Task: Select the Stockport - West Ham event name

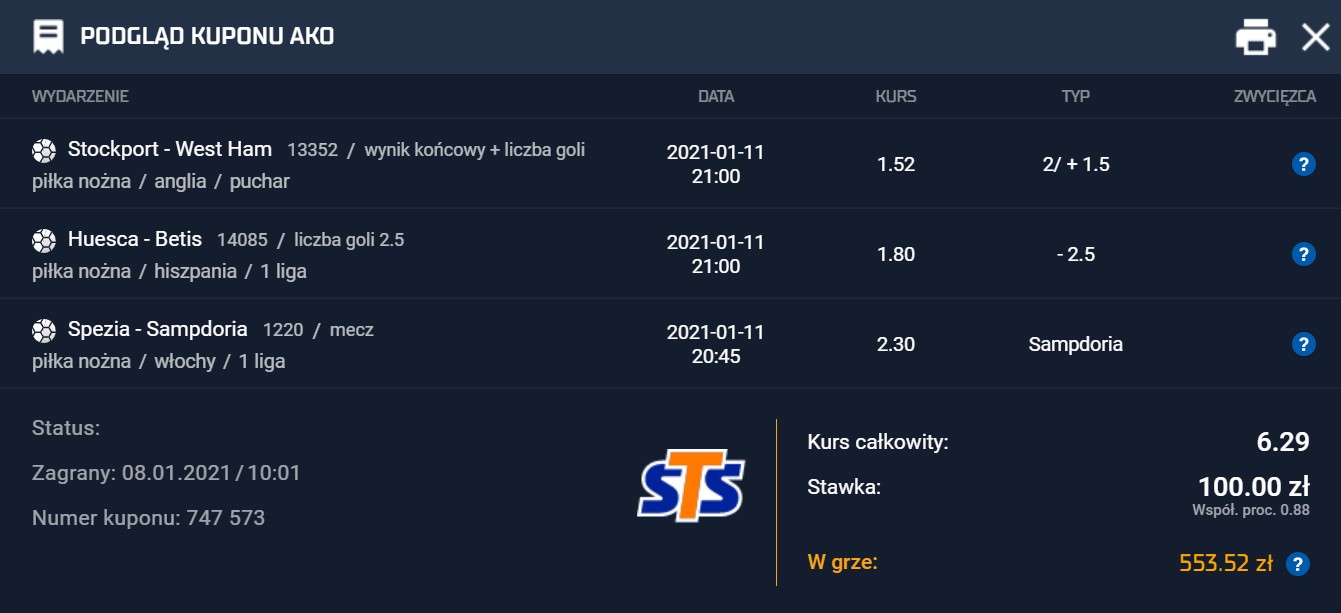Action: (170, 149)
